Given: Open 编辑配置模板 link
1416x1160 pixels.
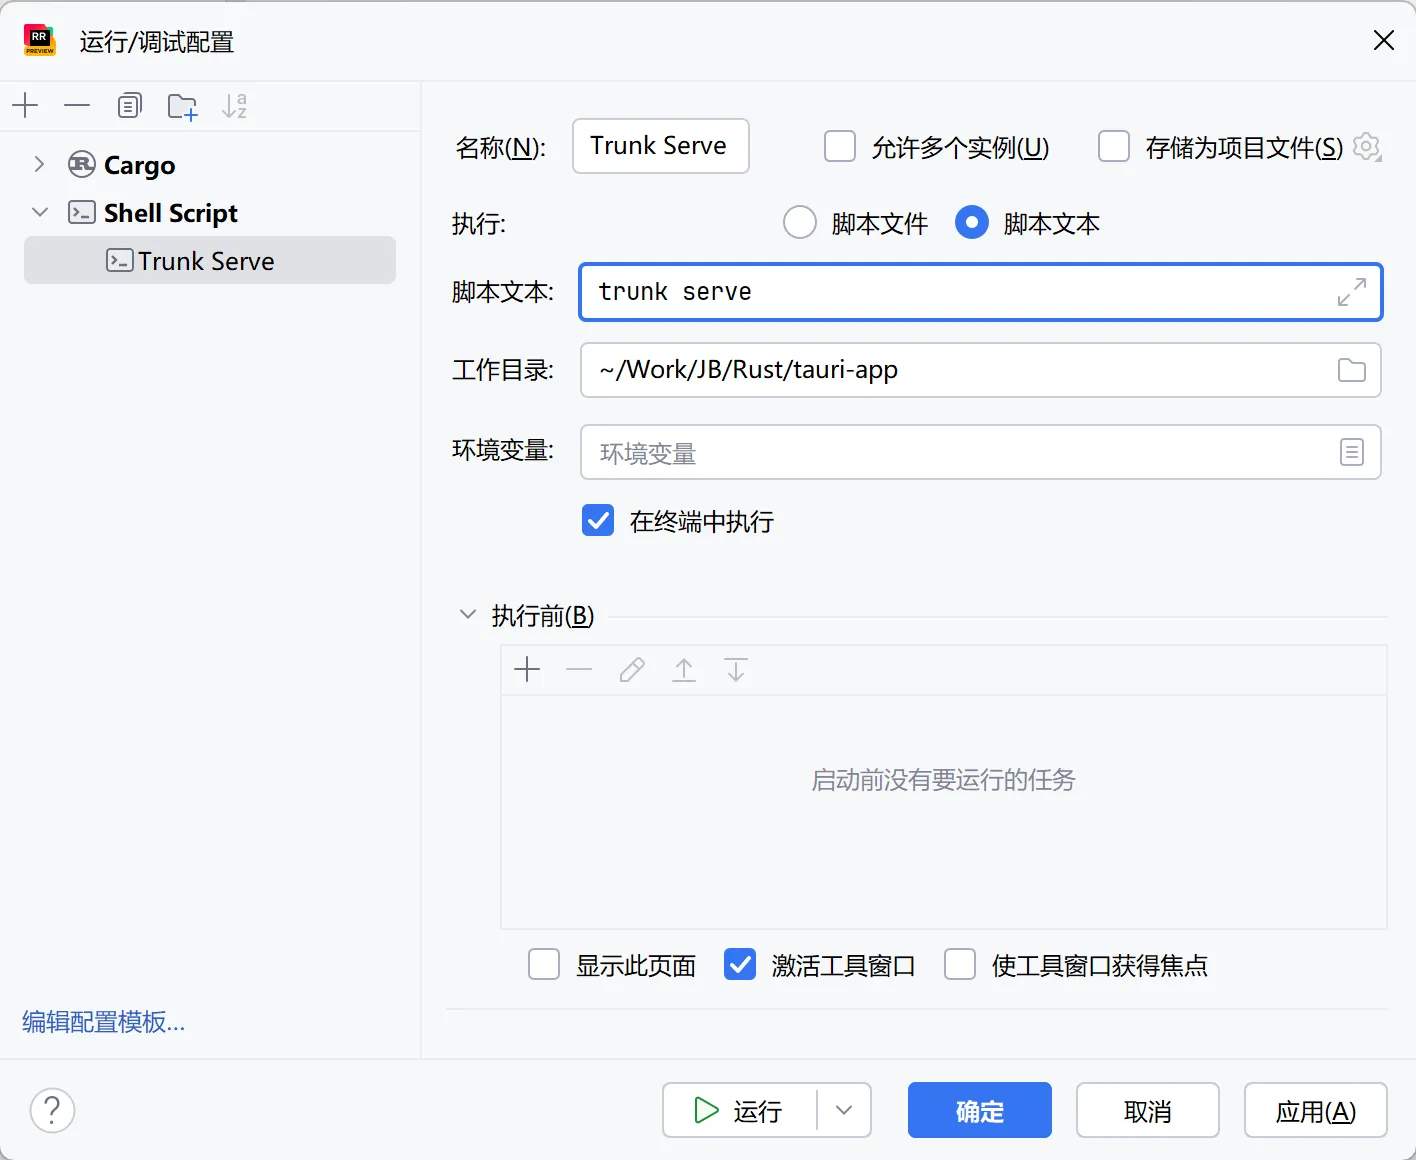Looking at the screenshot, I should pos(104,1022).
